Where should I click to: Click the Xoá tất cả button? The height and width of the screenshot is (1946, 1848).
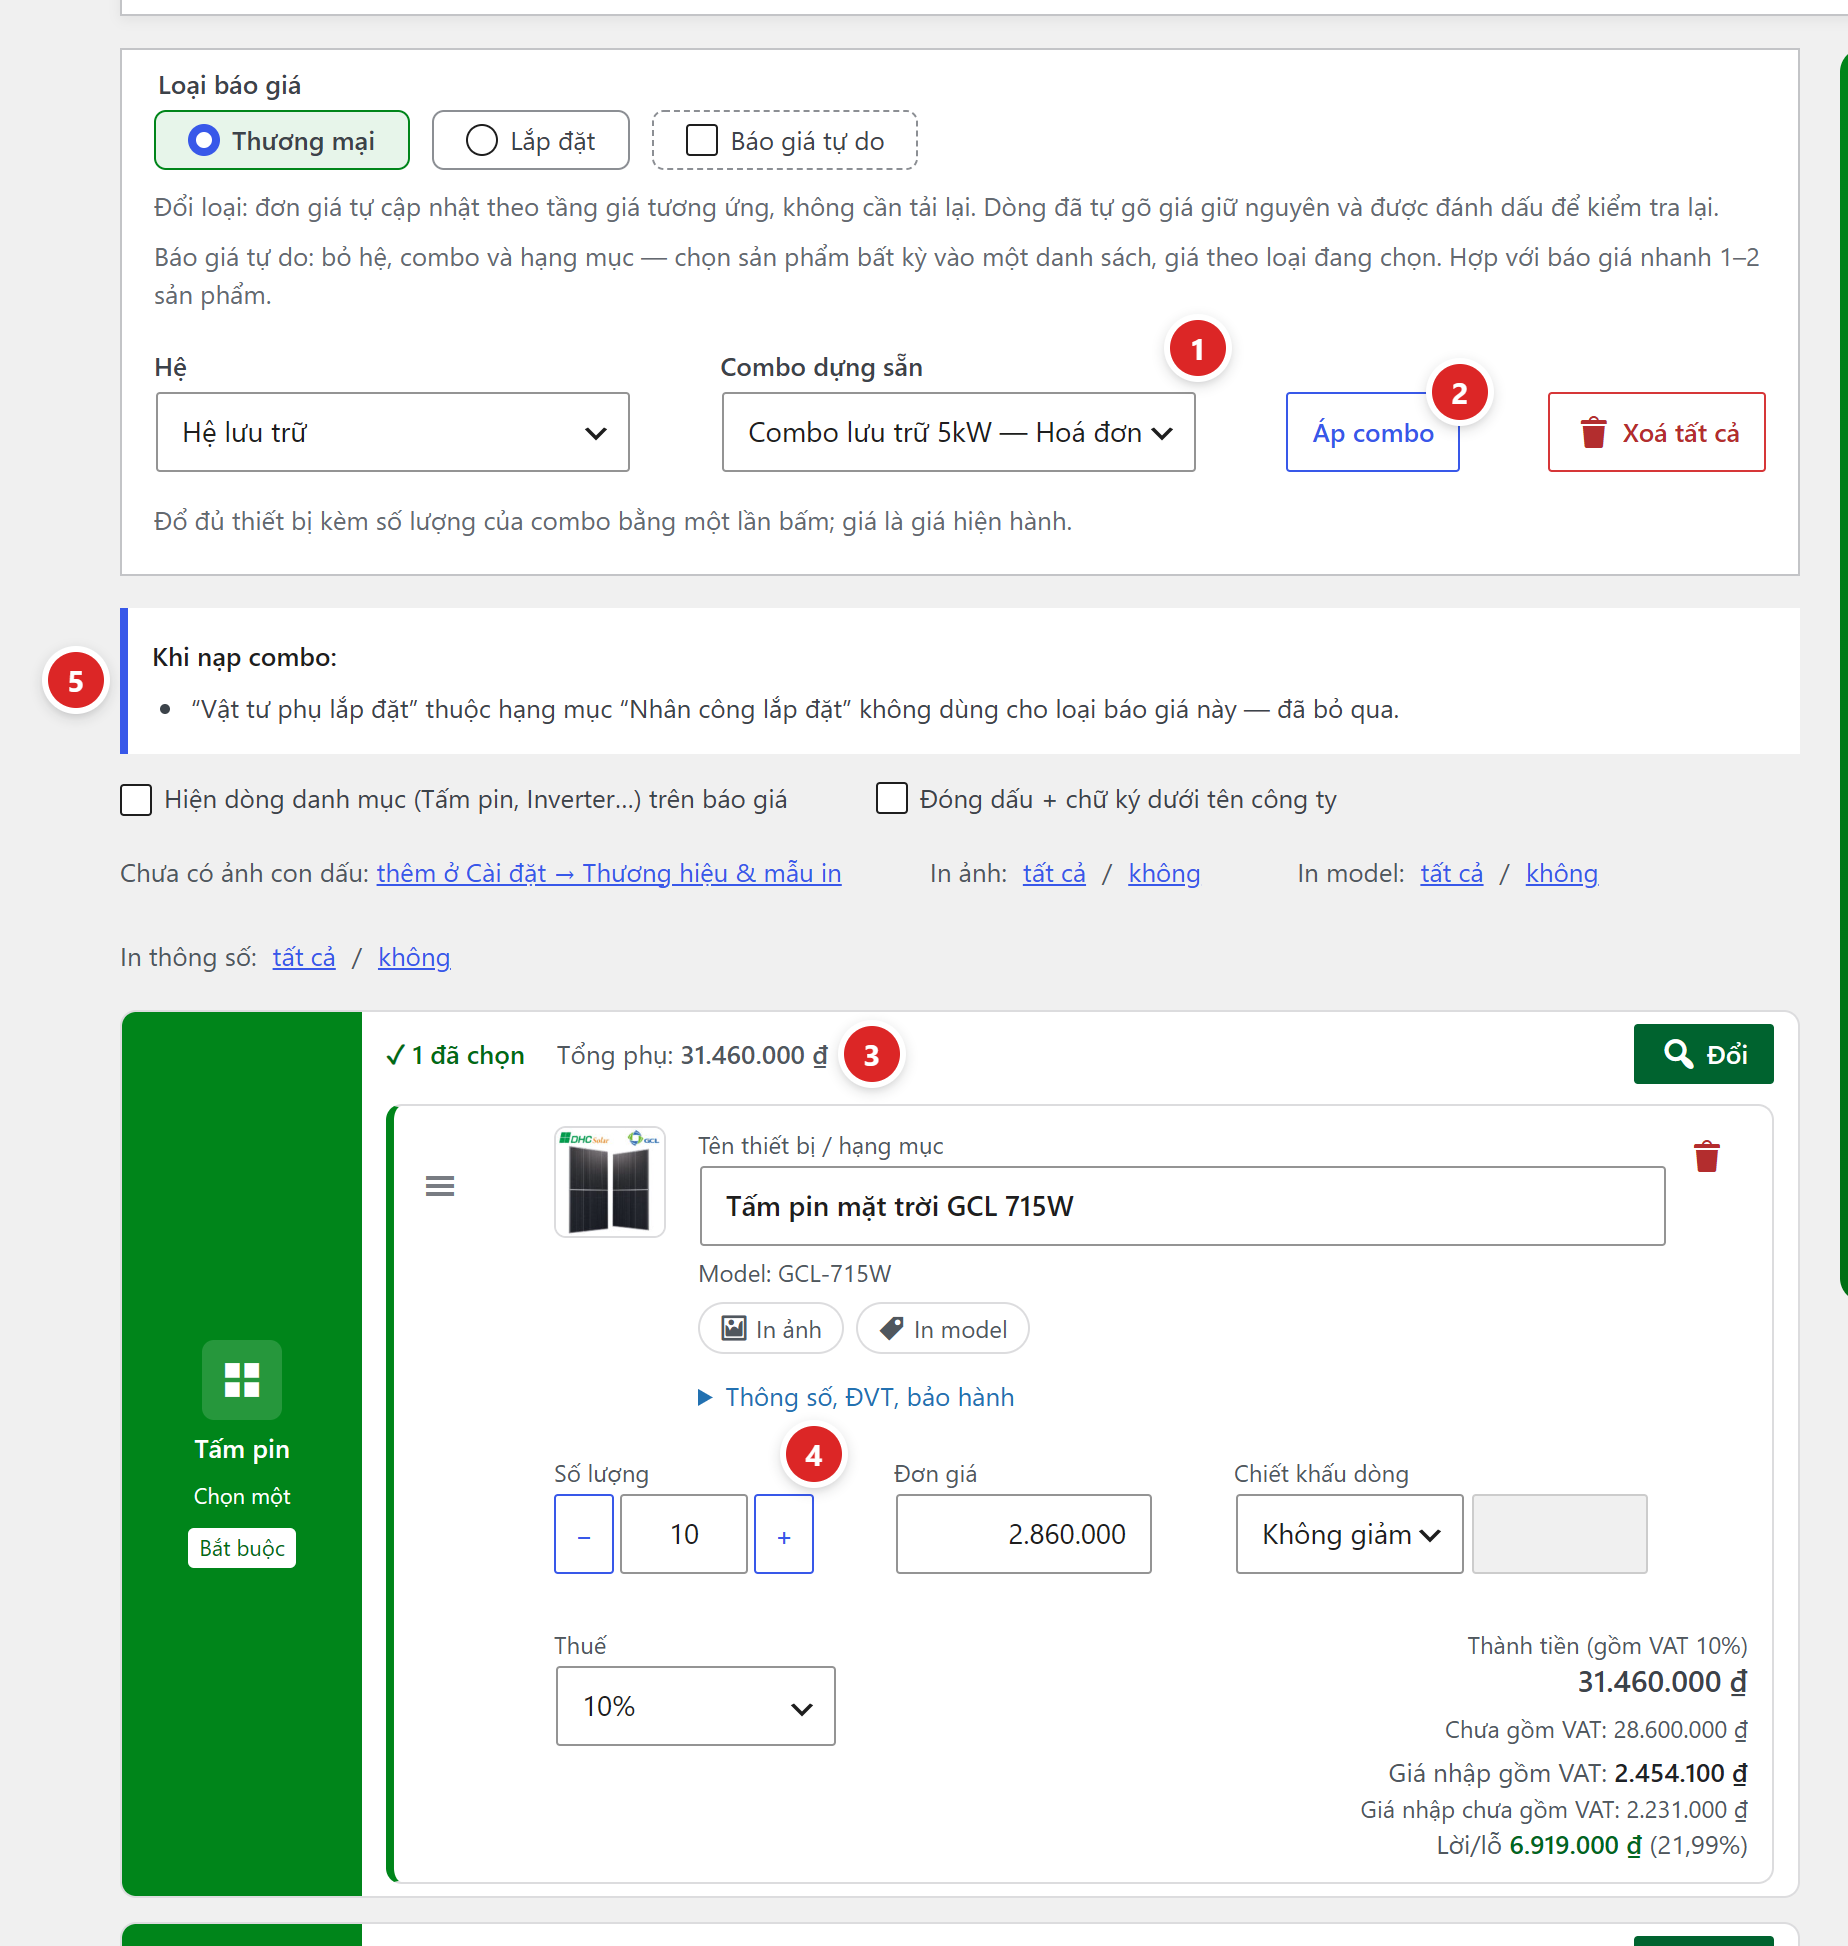coord(1657,432)
